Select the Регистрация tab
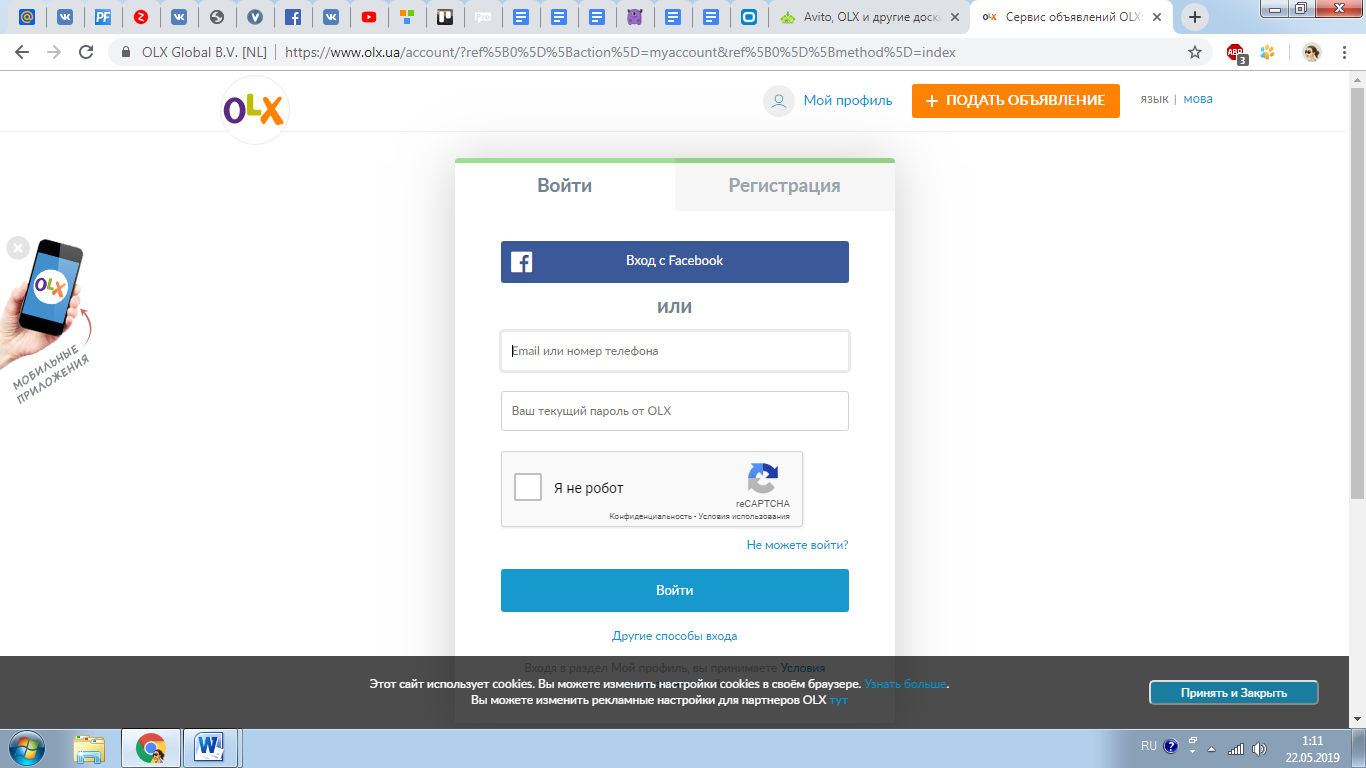The width and height of the screenshot is (1366, 768). pos(785,186)
